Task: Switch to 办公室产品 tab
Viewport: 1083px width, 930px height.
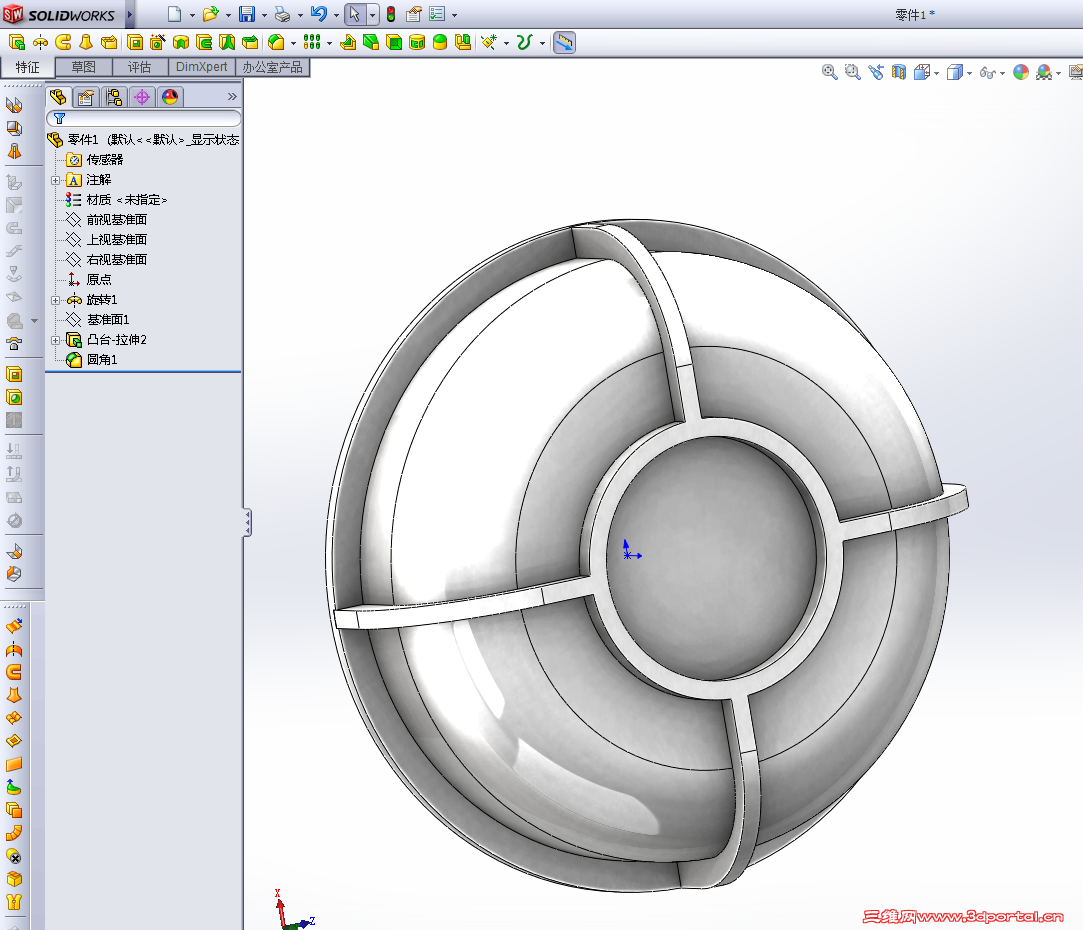Action: tap(272, 67)
